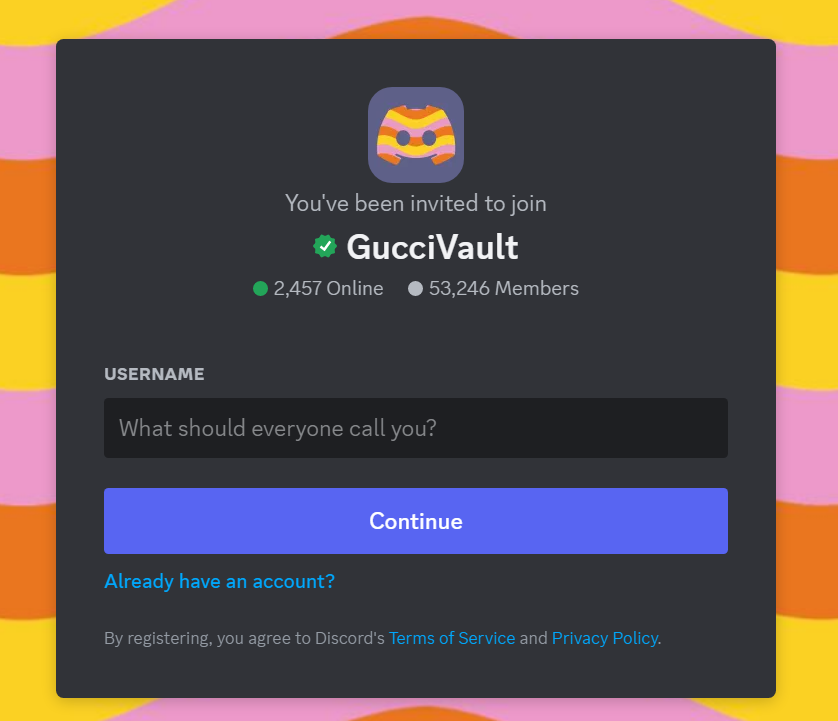Screen dimensions: 838x721
Task: Click the gray members count dot
Action: pyautogui.click(x=415, y=289)
